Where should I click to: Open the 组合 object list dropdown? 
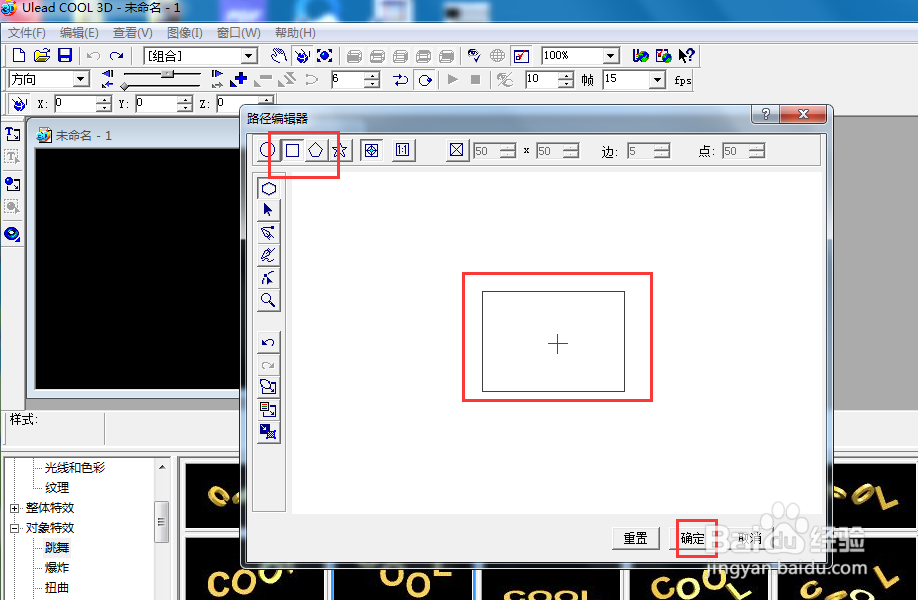249,56
